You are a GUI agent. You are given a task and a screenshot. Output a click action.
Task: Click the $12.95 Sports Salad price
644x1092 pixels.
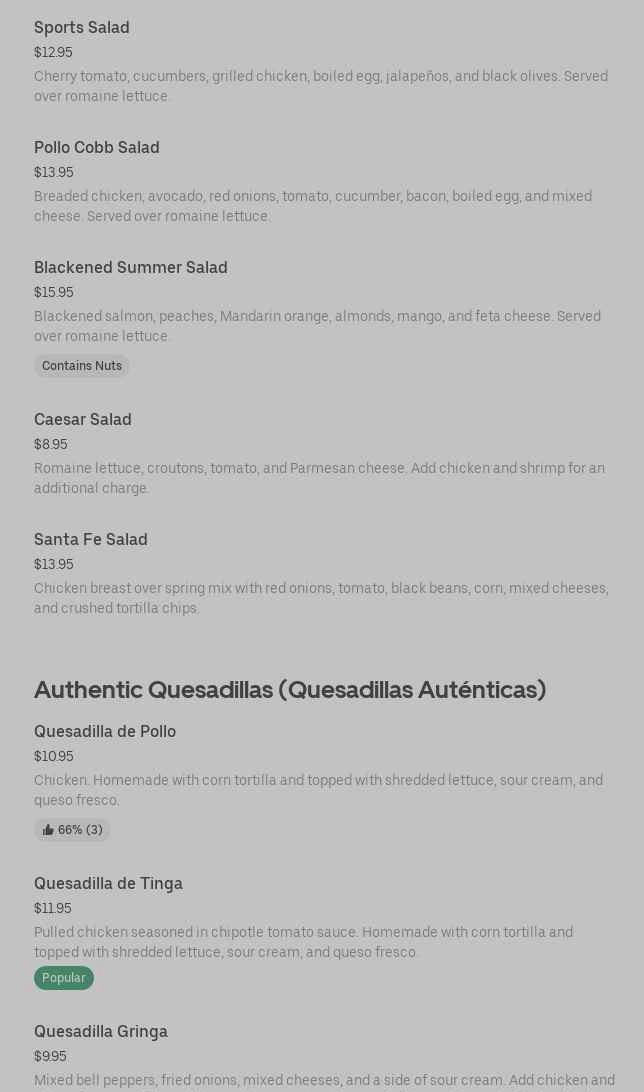(53, 52)
